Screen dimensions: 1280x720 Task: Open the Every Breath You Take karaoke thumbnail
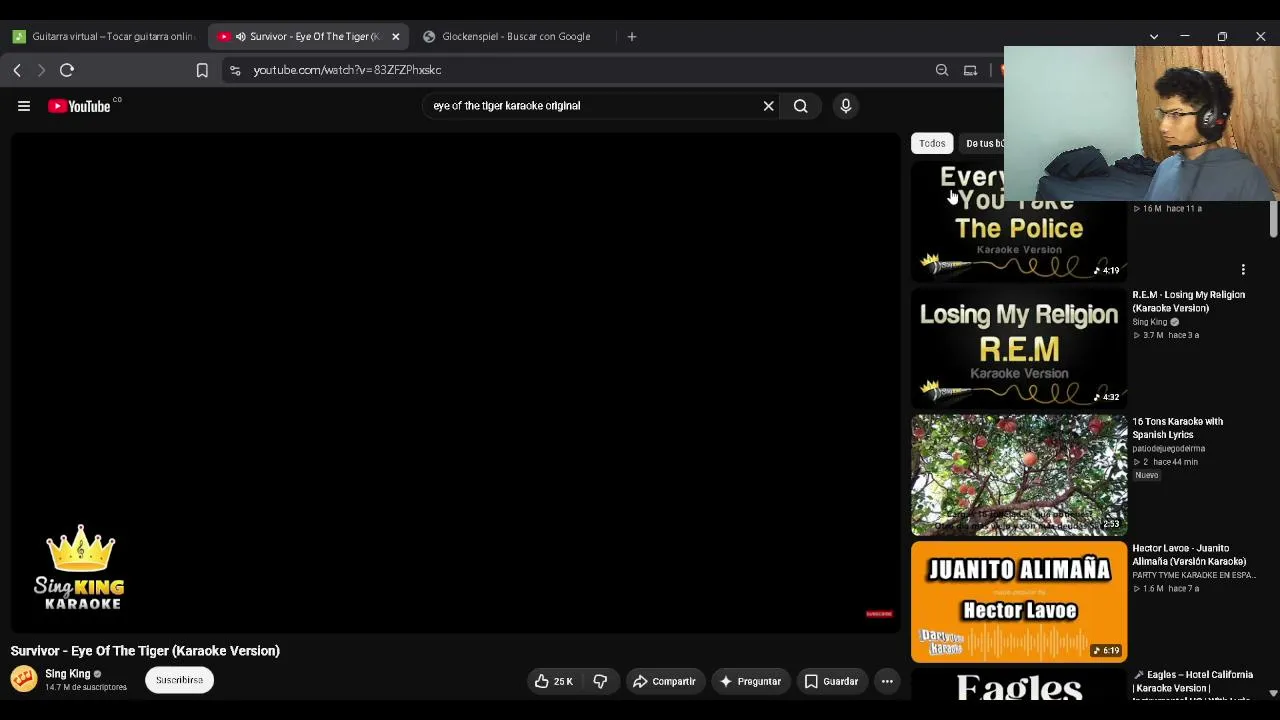(x=1019, y=222)
